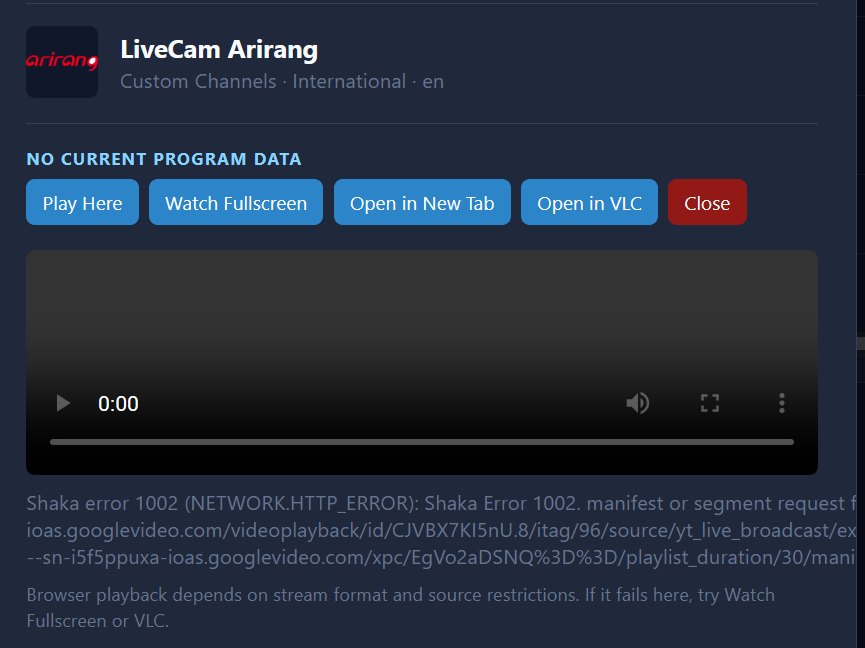Click the googlevideo.com videoplayback URL text
865x648 pixels.
(x=441, y=530)
